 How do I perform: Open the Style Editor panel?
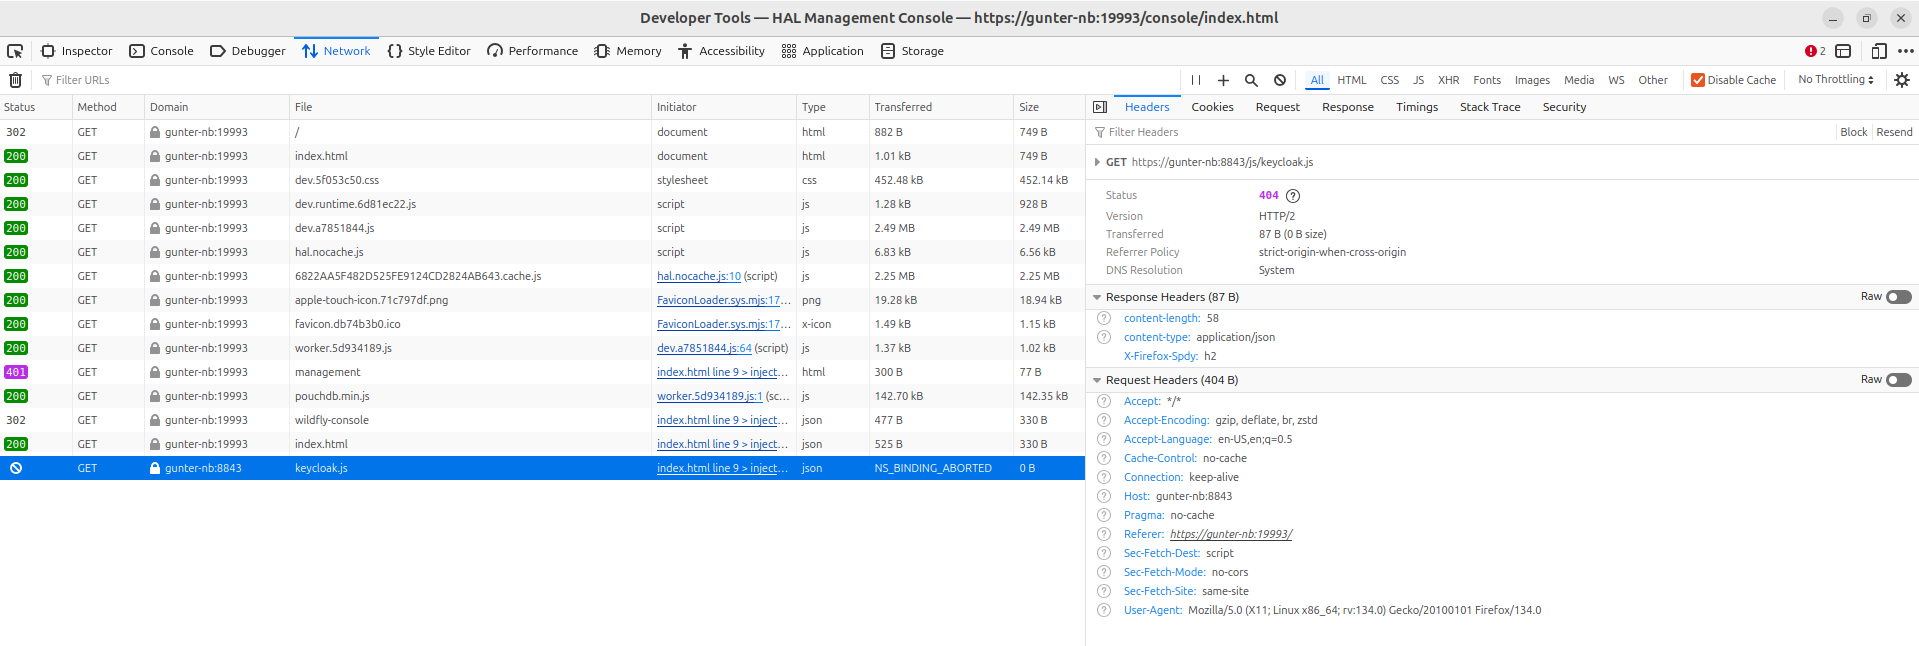(x=429, y=51)
